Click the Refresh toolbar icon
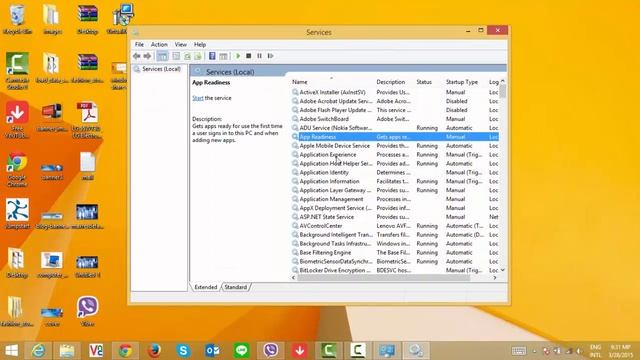The height and width of the screenshot is (360, 640). pyautogui.click(x=187, y=56)
